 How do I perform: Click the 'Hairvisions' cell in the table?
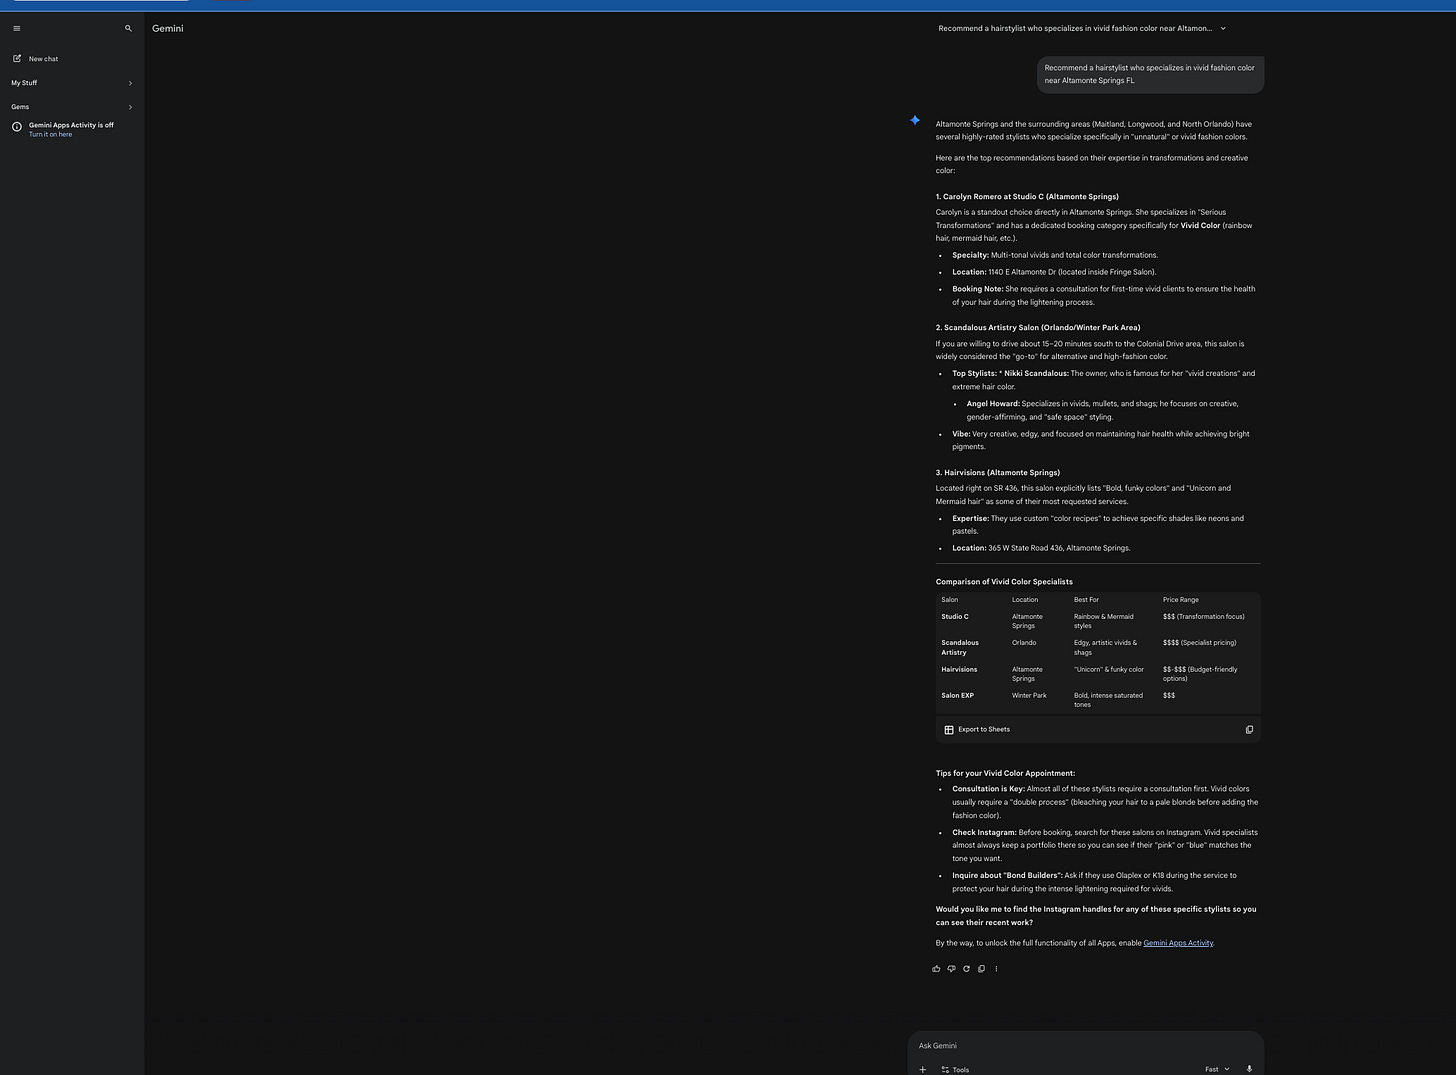click(959, 670)
